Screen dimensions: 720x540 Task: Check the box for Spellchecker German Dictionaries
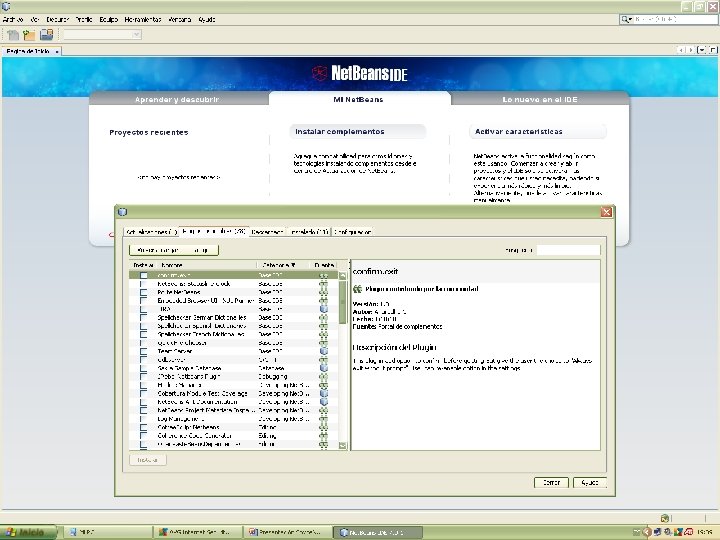click(x=144, y=317)
